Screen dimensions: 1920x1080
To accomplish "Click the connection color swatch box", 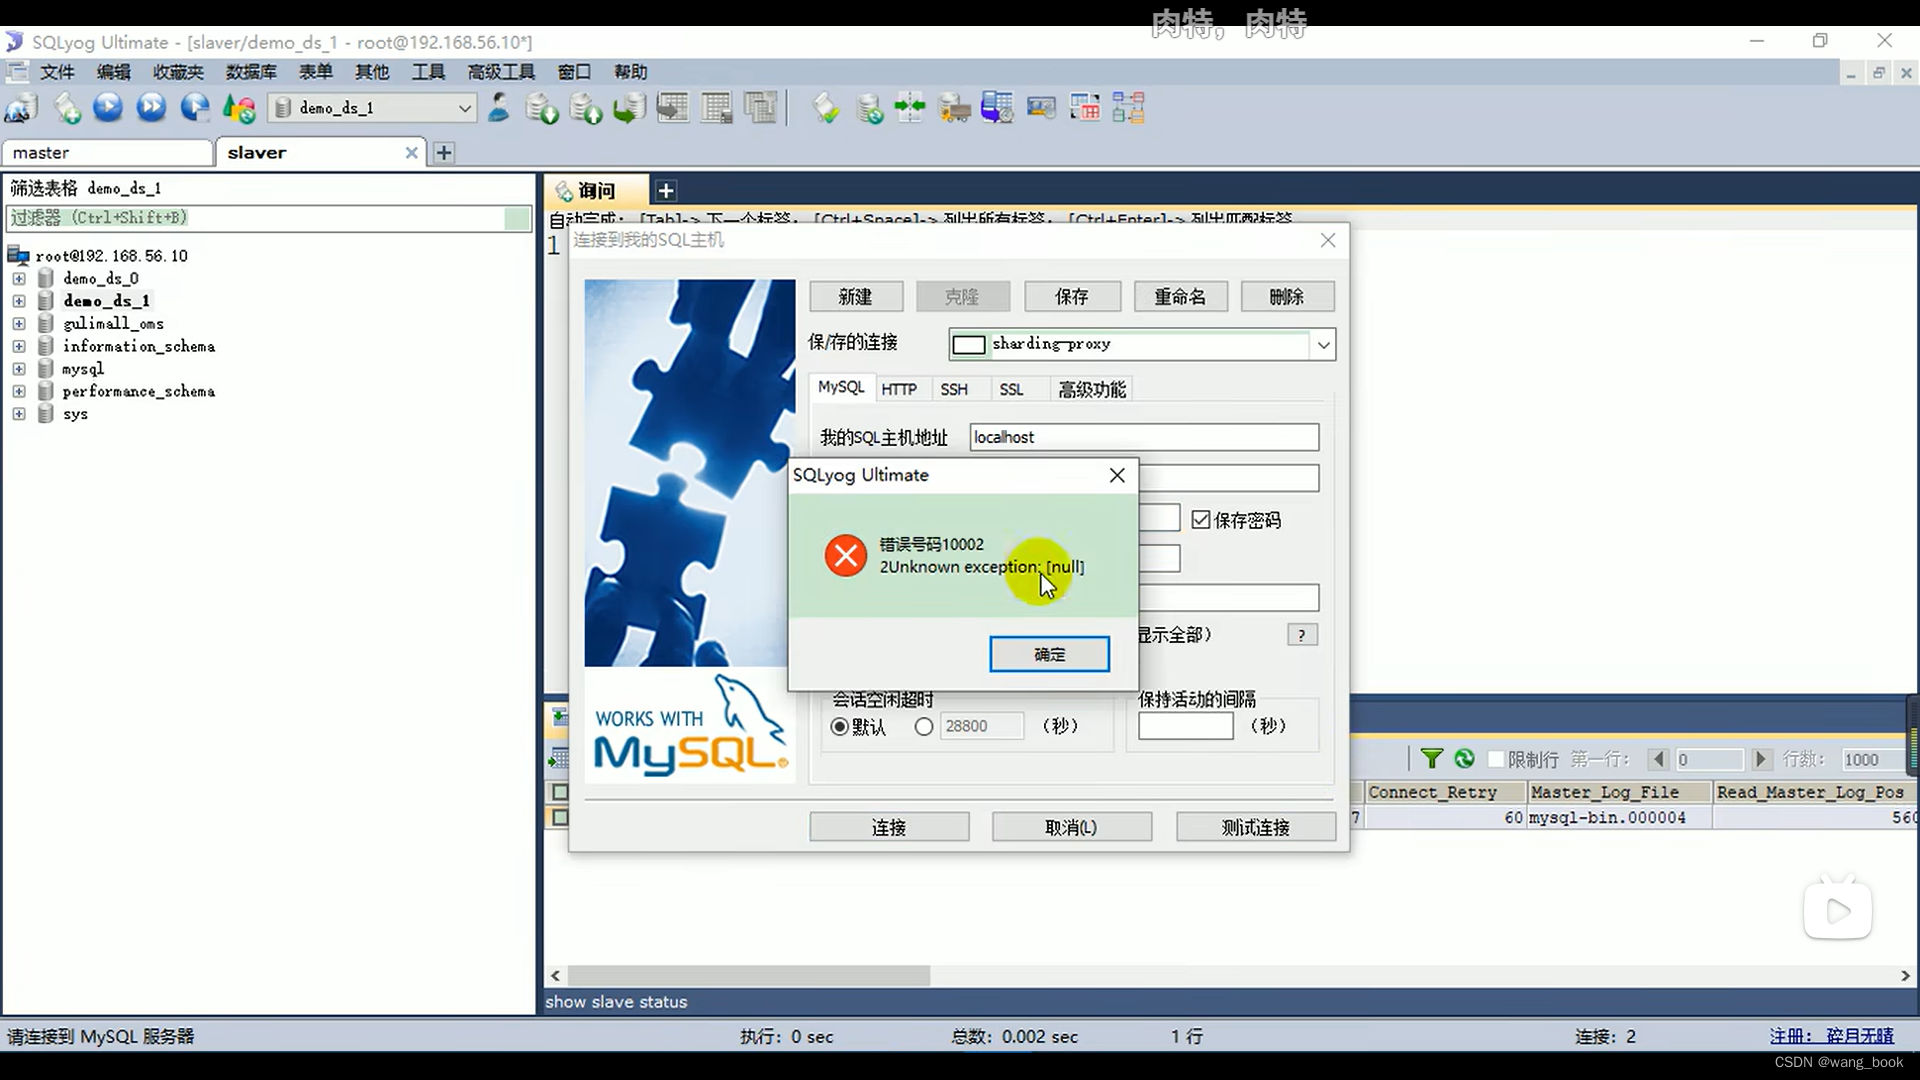I will pos(968,345).
